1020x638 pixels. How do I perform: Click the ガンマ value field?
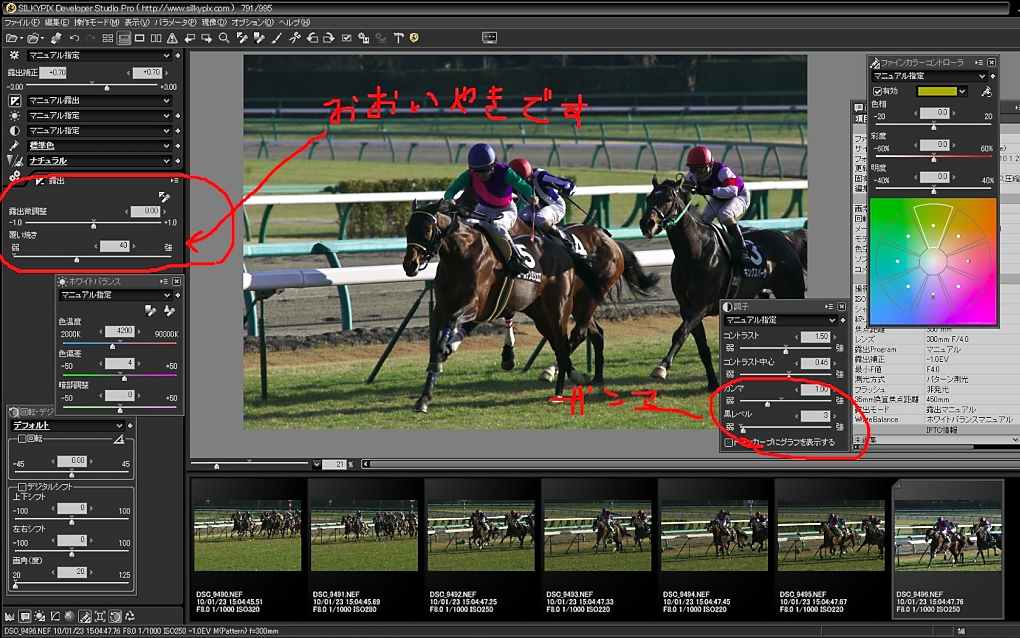(815, 389)
